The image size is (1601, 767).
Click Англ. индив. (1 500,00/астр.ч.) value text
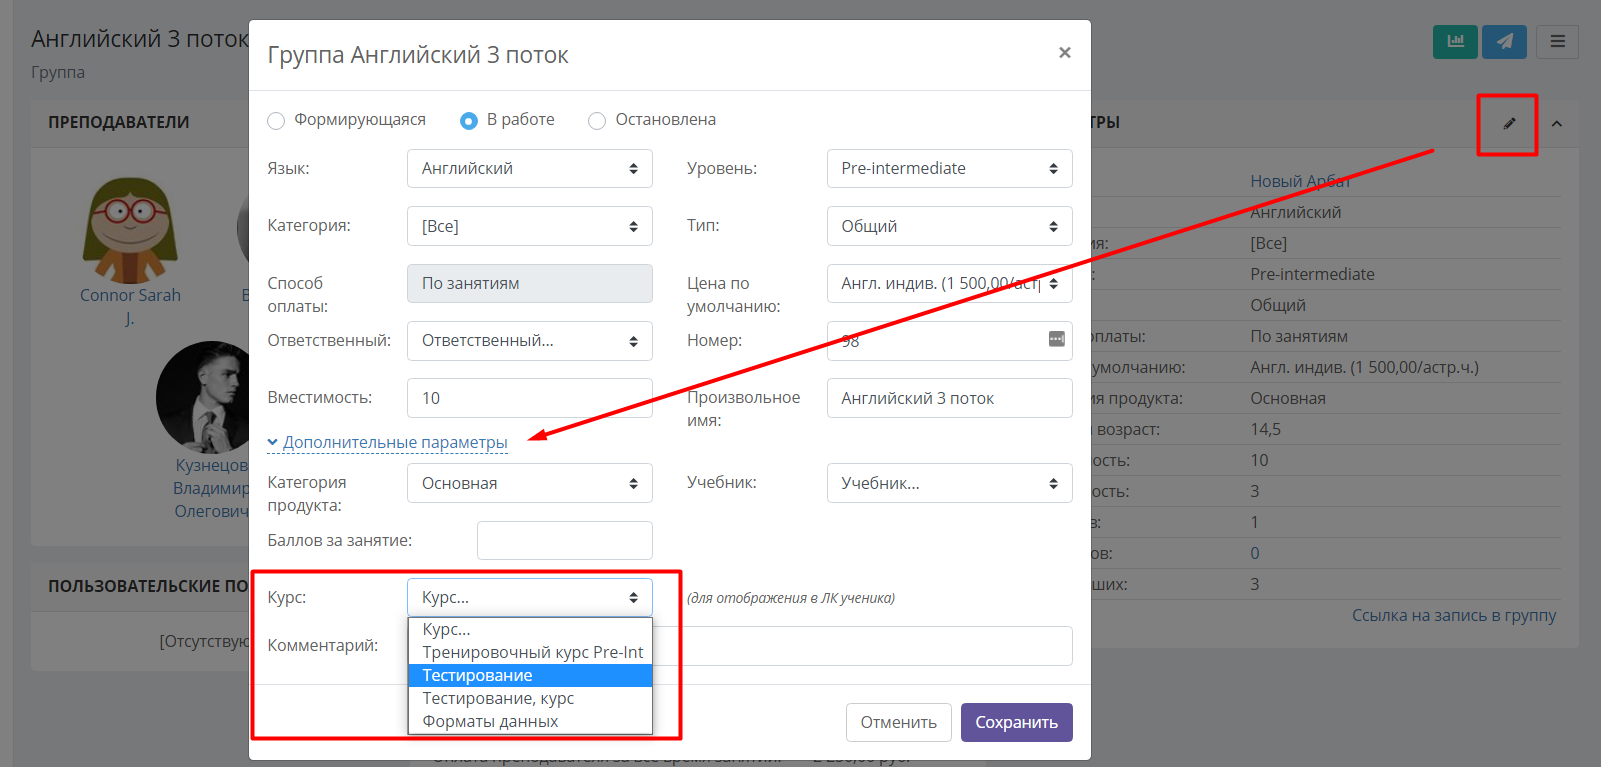(x=1364, y=367)
